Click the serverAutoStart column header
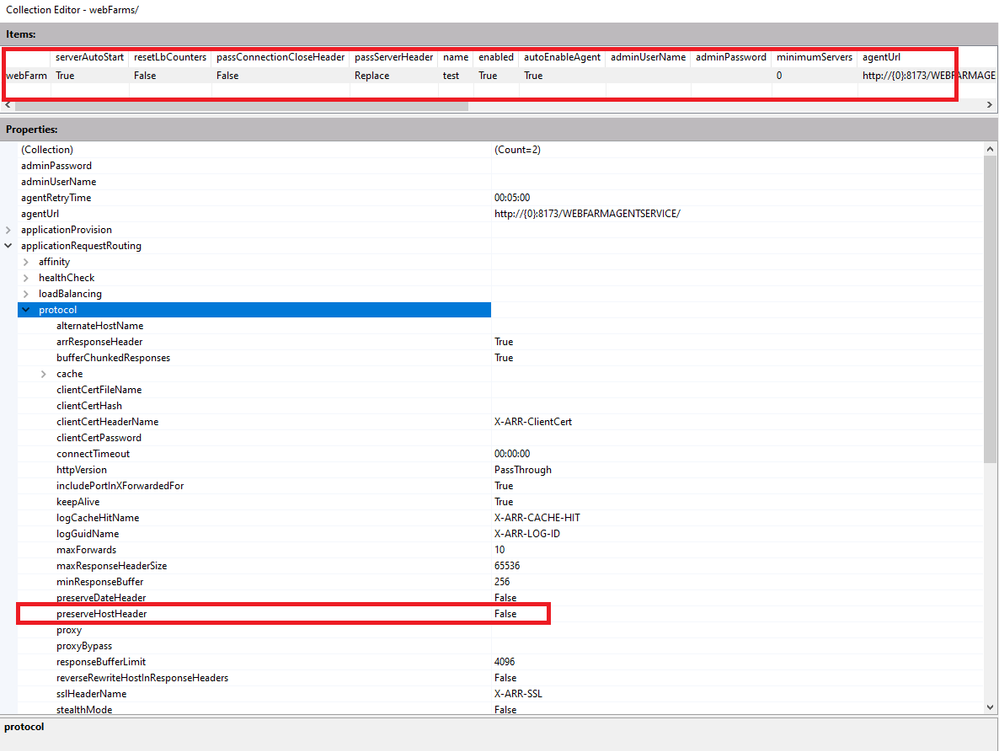The height and width of the screenshot is (751, 999). (x=89, y=57)
